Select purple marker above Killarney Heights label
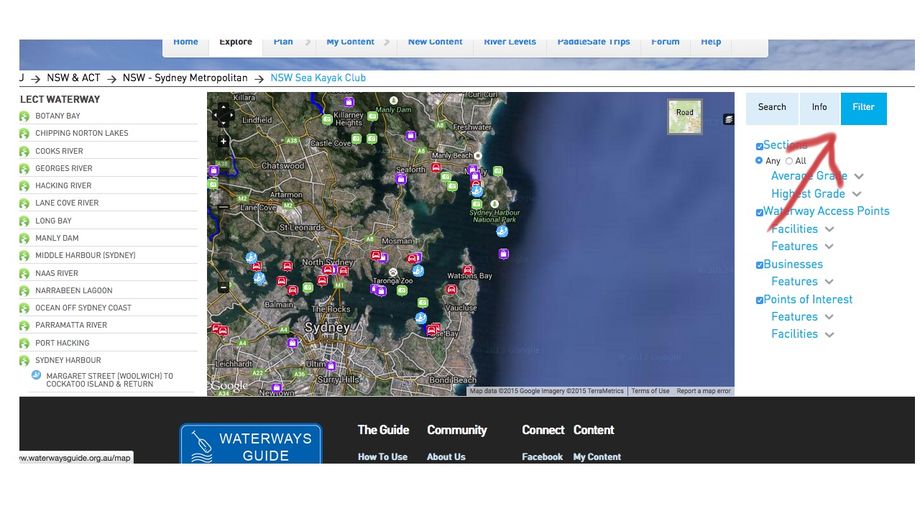The height and width of the screenshot is (506, 920). 349,102
